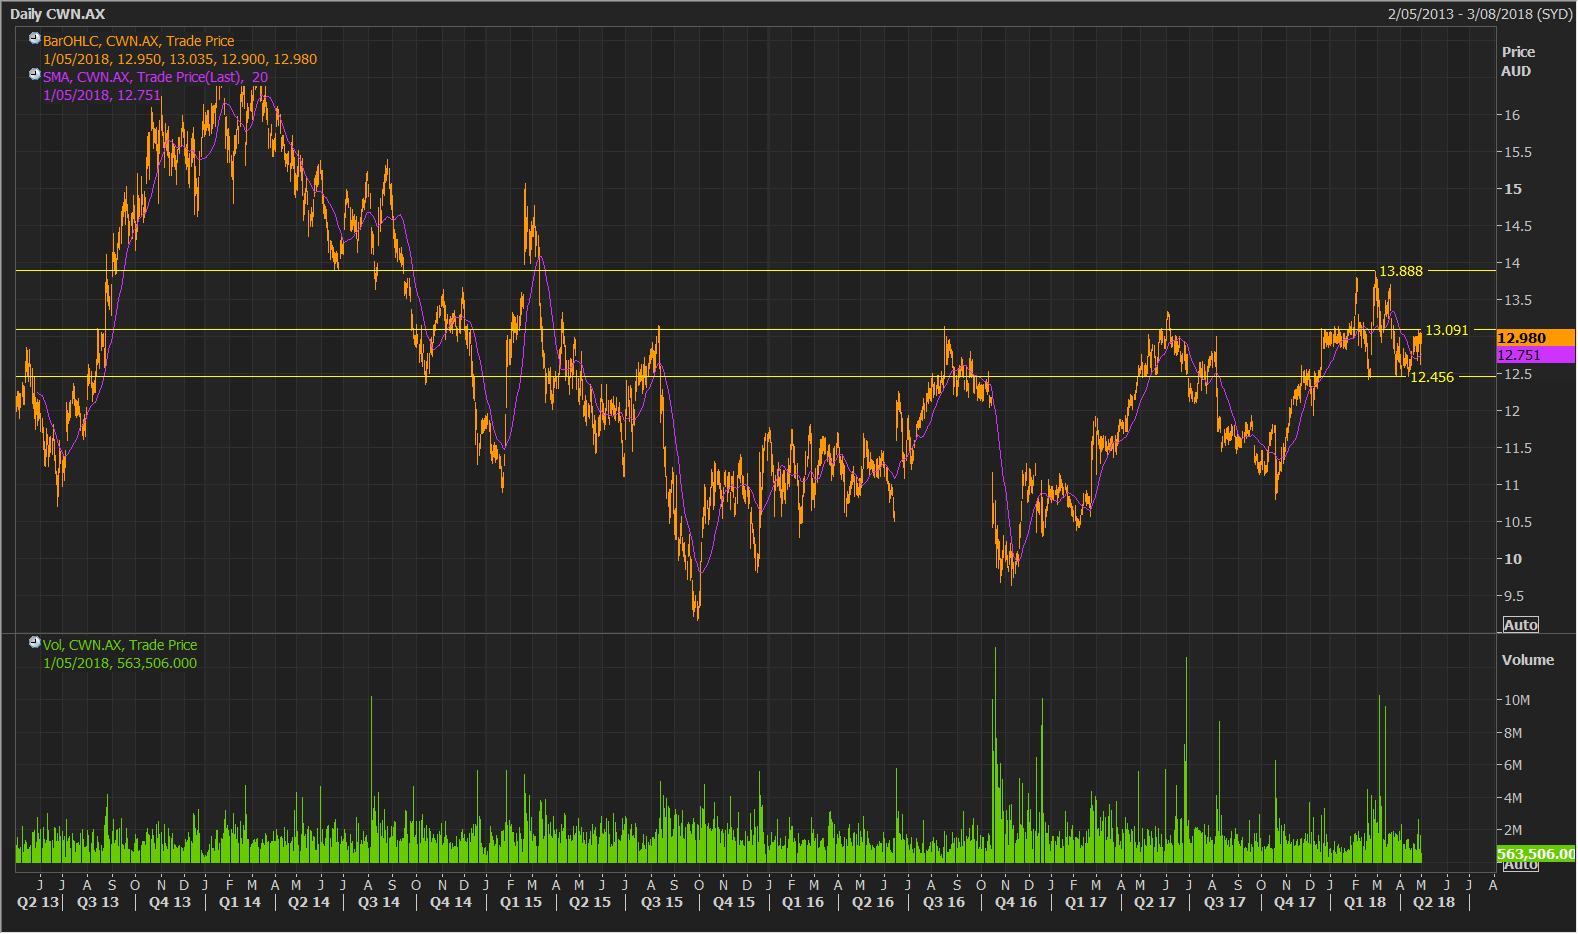Click the OHLC values row 1/05/2018, 12.950
Viewport: 1578px width, 934px height.
[180, 59]
